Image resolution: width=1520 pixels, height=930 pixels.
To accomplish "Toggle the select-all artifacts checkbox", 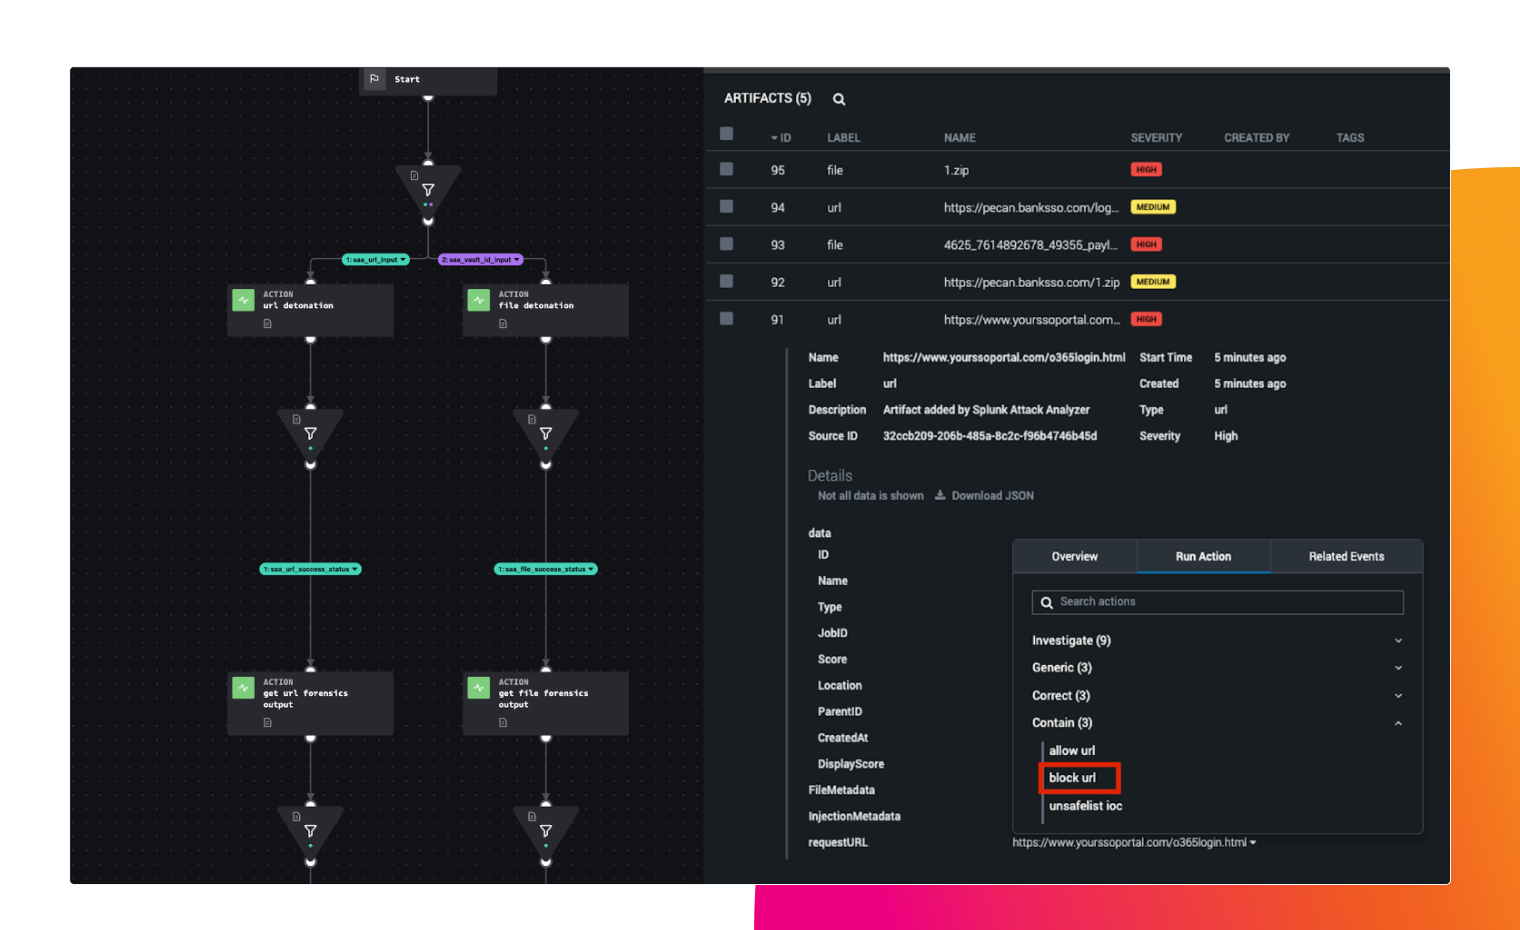I will 727,134.
